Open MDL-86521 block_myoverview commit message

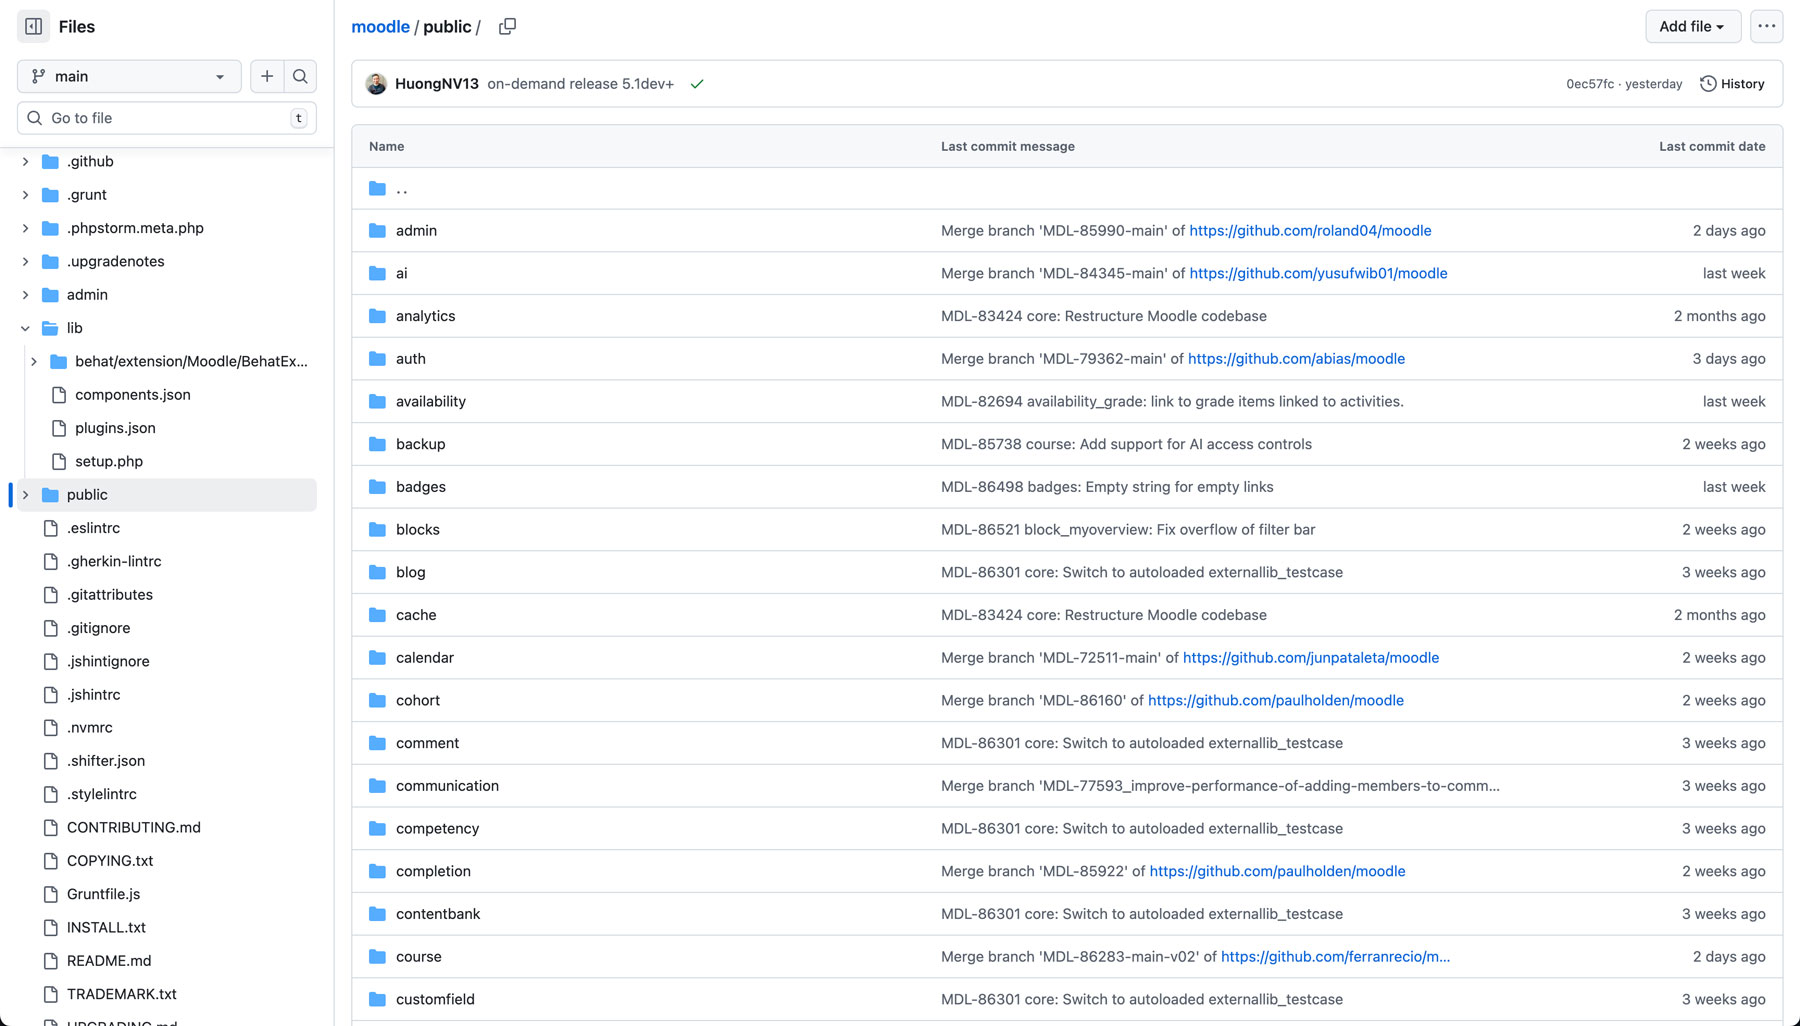click(x=1128, y=530)
